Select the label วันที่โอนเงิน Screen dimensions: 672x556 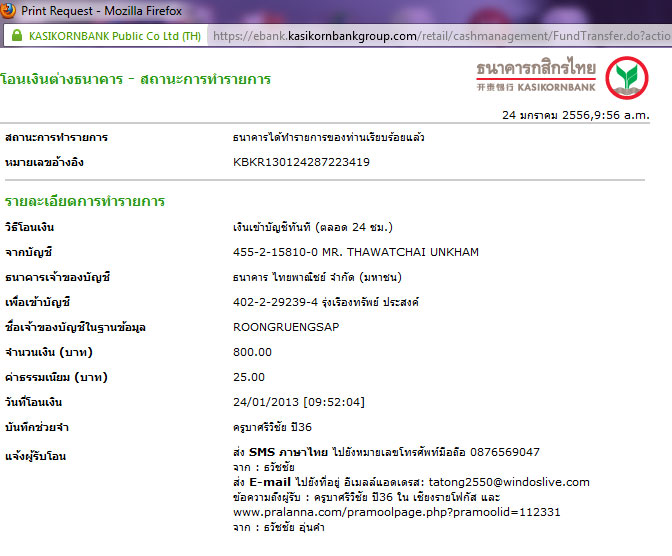(x=33, y=402)
